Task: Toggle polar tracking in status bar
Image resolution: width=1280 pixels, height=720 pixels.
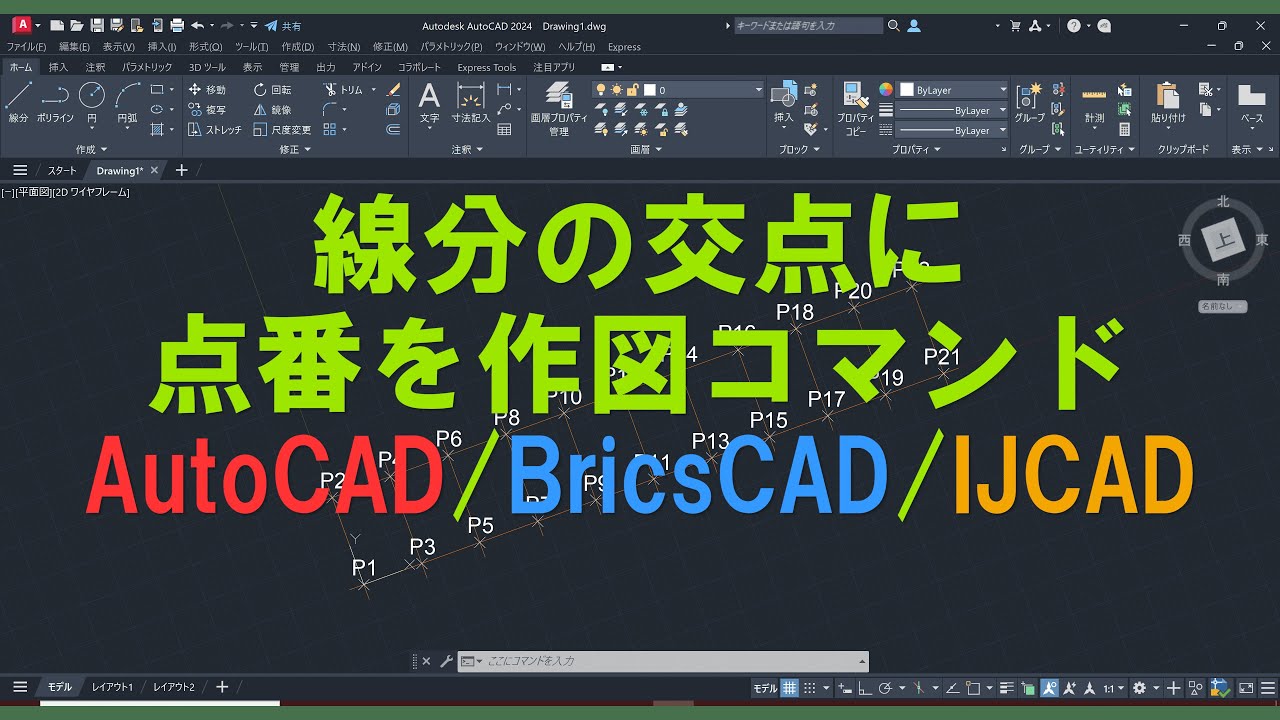Action: click(x=885, y=688)
